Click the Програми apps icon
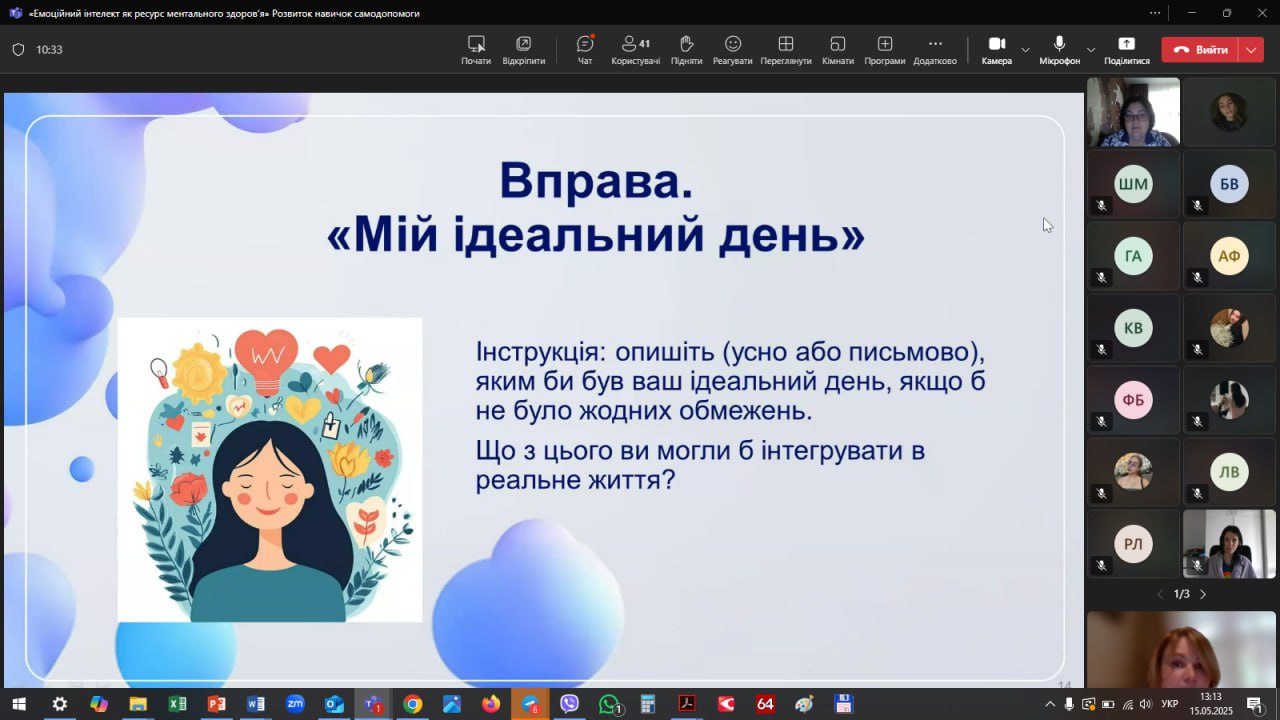Viewport: 1280px width, 720px height. click(x=884, y=49)
